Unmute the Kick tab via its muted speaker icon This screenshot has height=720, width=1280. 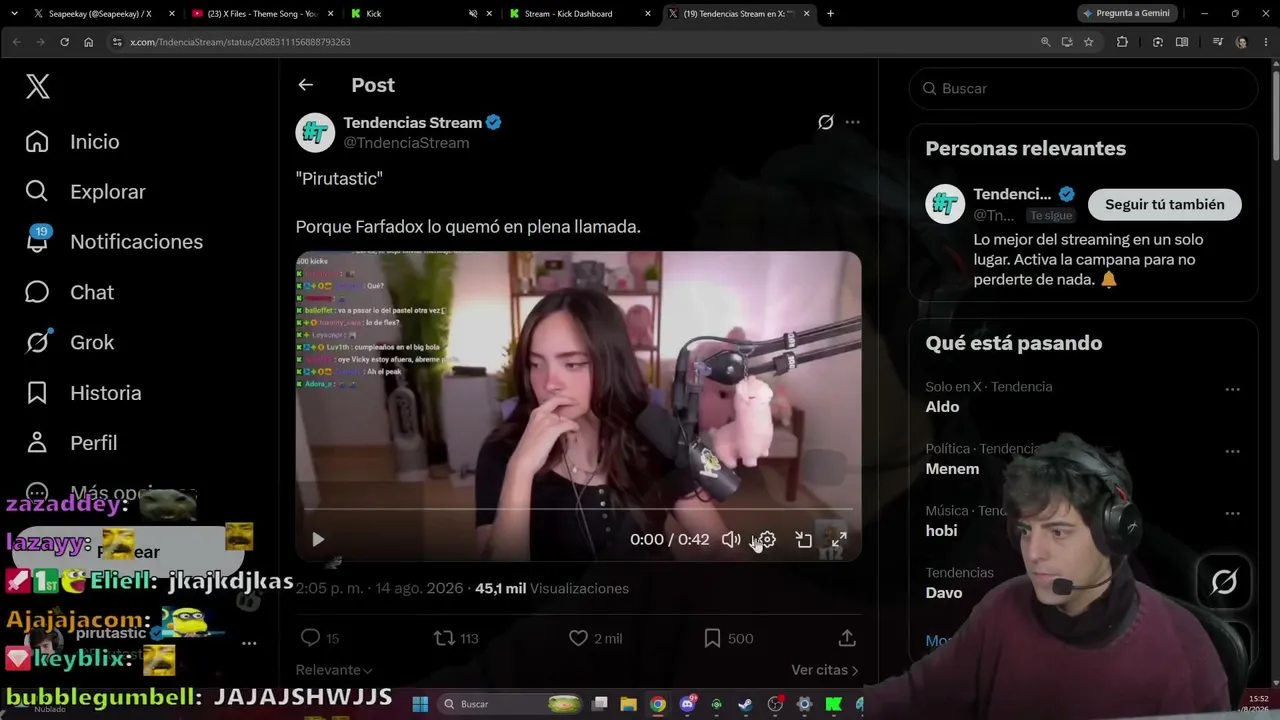click(473, 14)
